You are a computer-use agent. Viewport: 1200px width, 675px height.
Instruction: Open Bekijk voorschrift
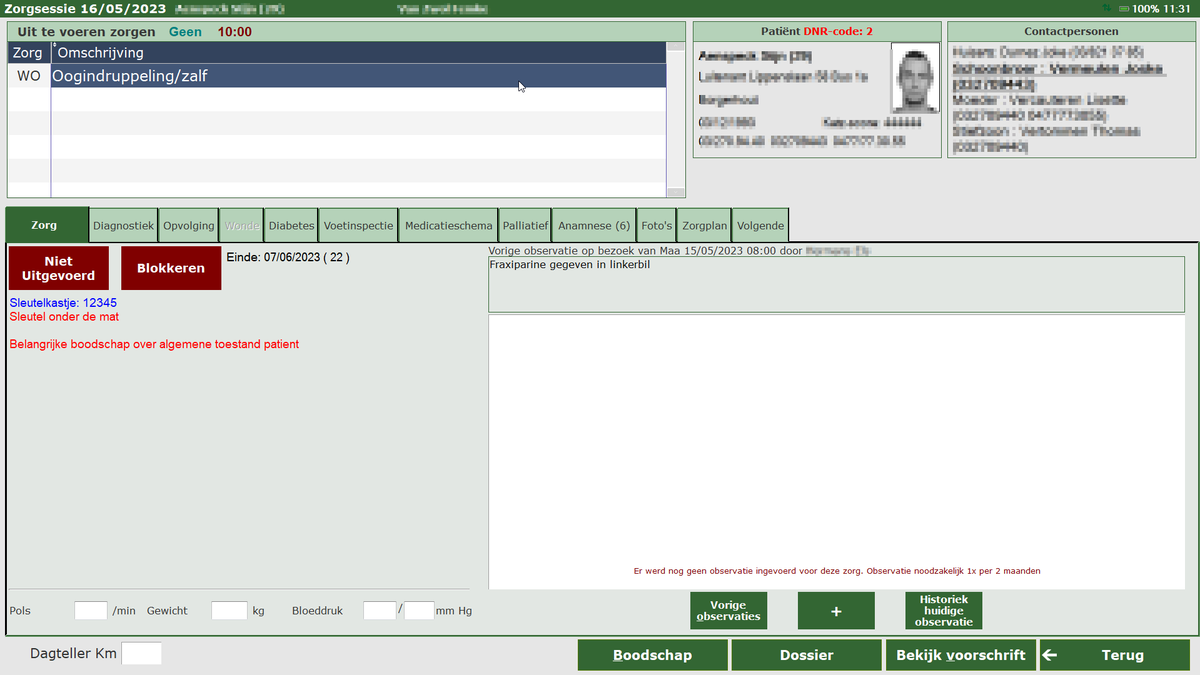click(x=960, y=655)
